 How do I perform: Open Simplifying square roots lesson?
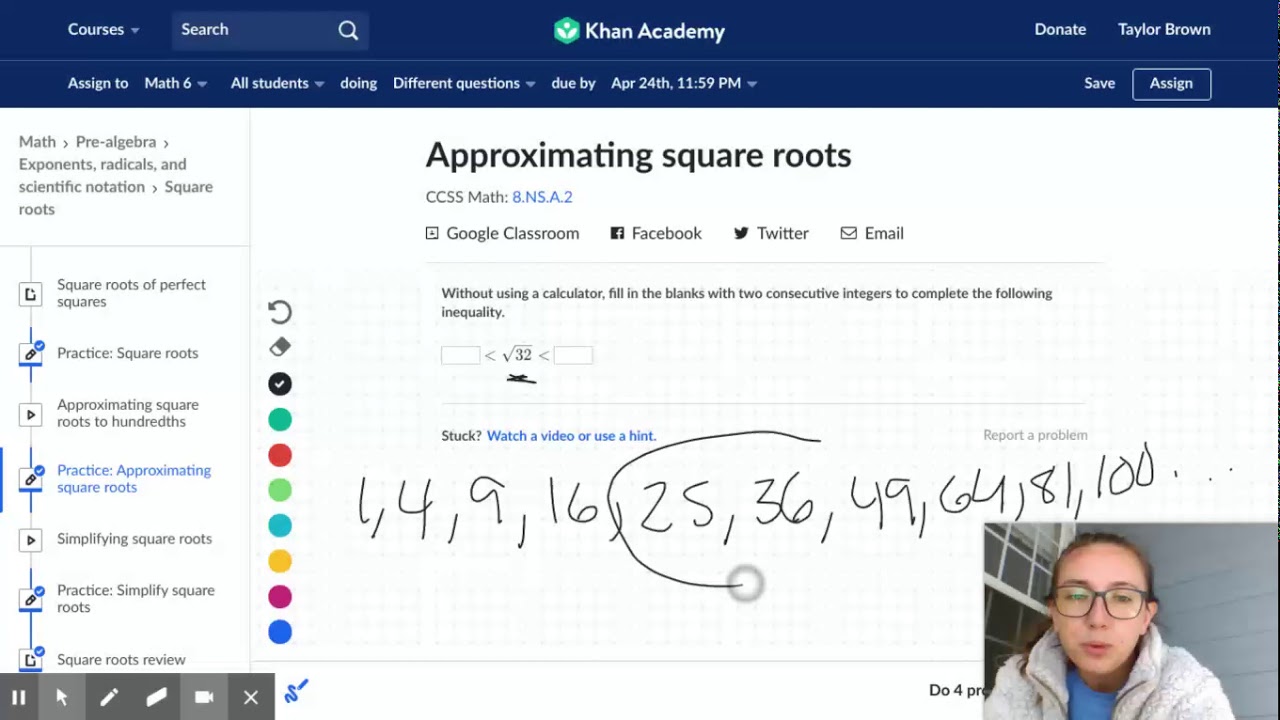click(134, 539)
